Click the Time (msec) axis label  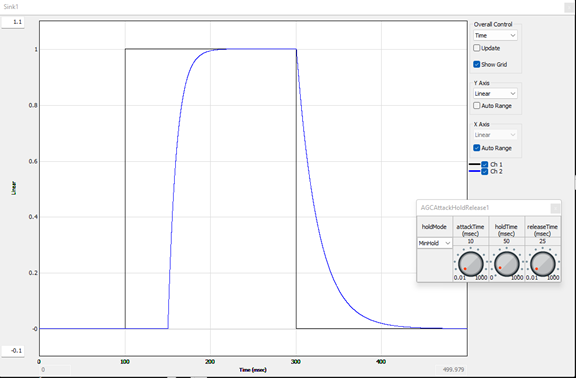253,370
